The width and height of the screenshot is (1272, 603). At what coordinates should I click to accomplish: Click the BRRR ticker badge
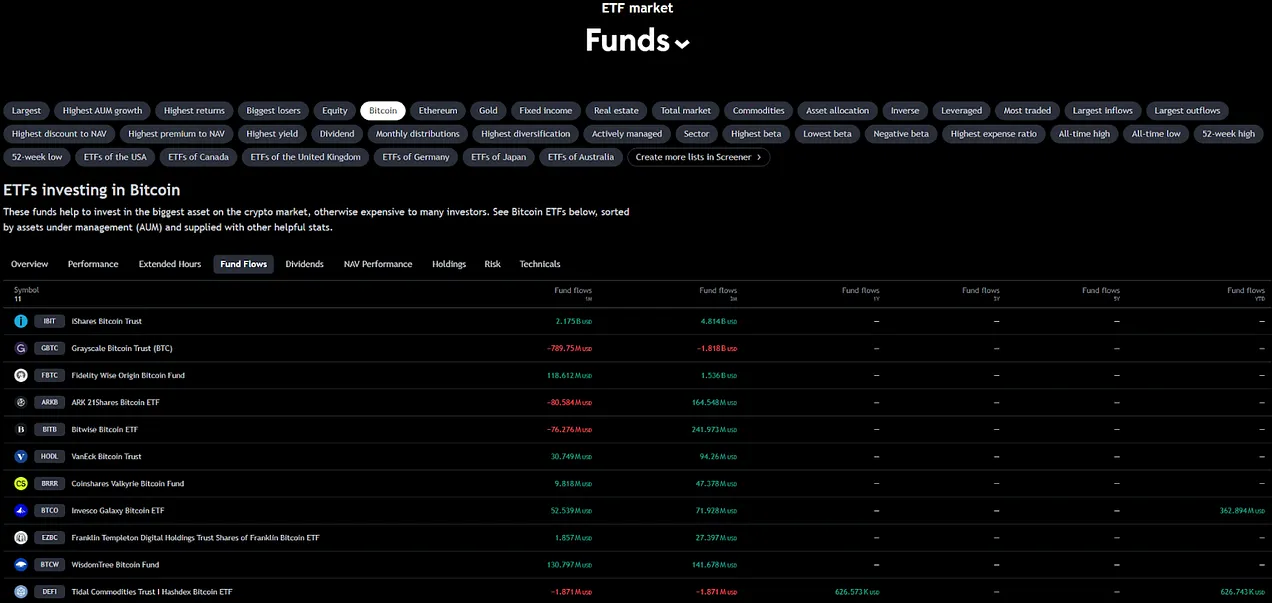click(x=49, y=483)
